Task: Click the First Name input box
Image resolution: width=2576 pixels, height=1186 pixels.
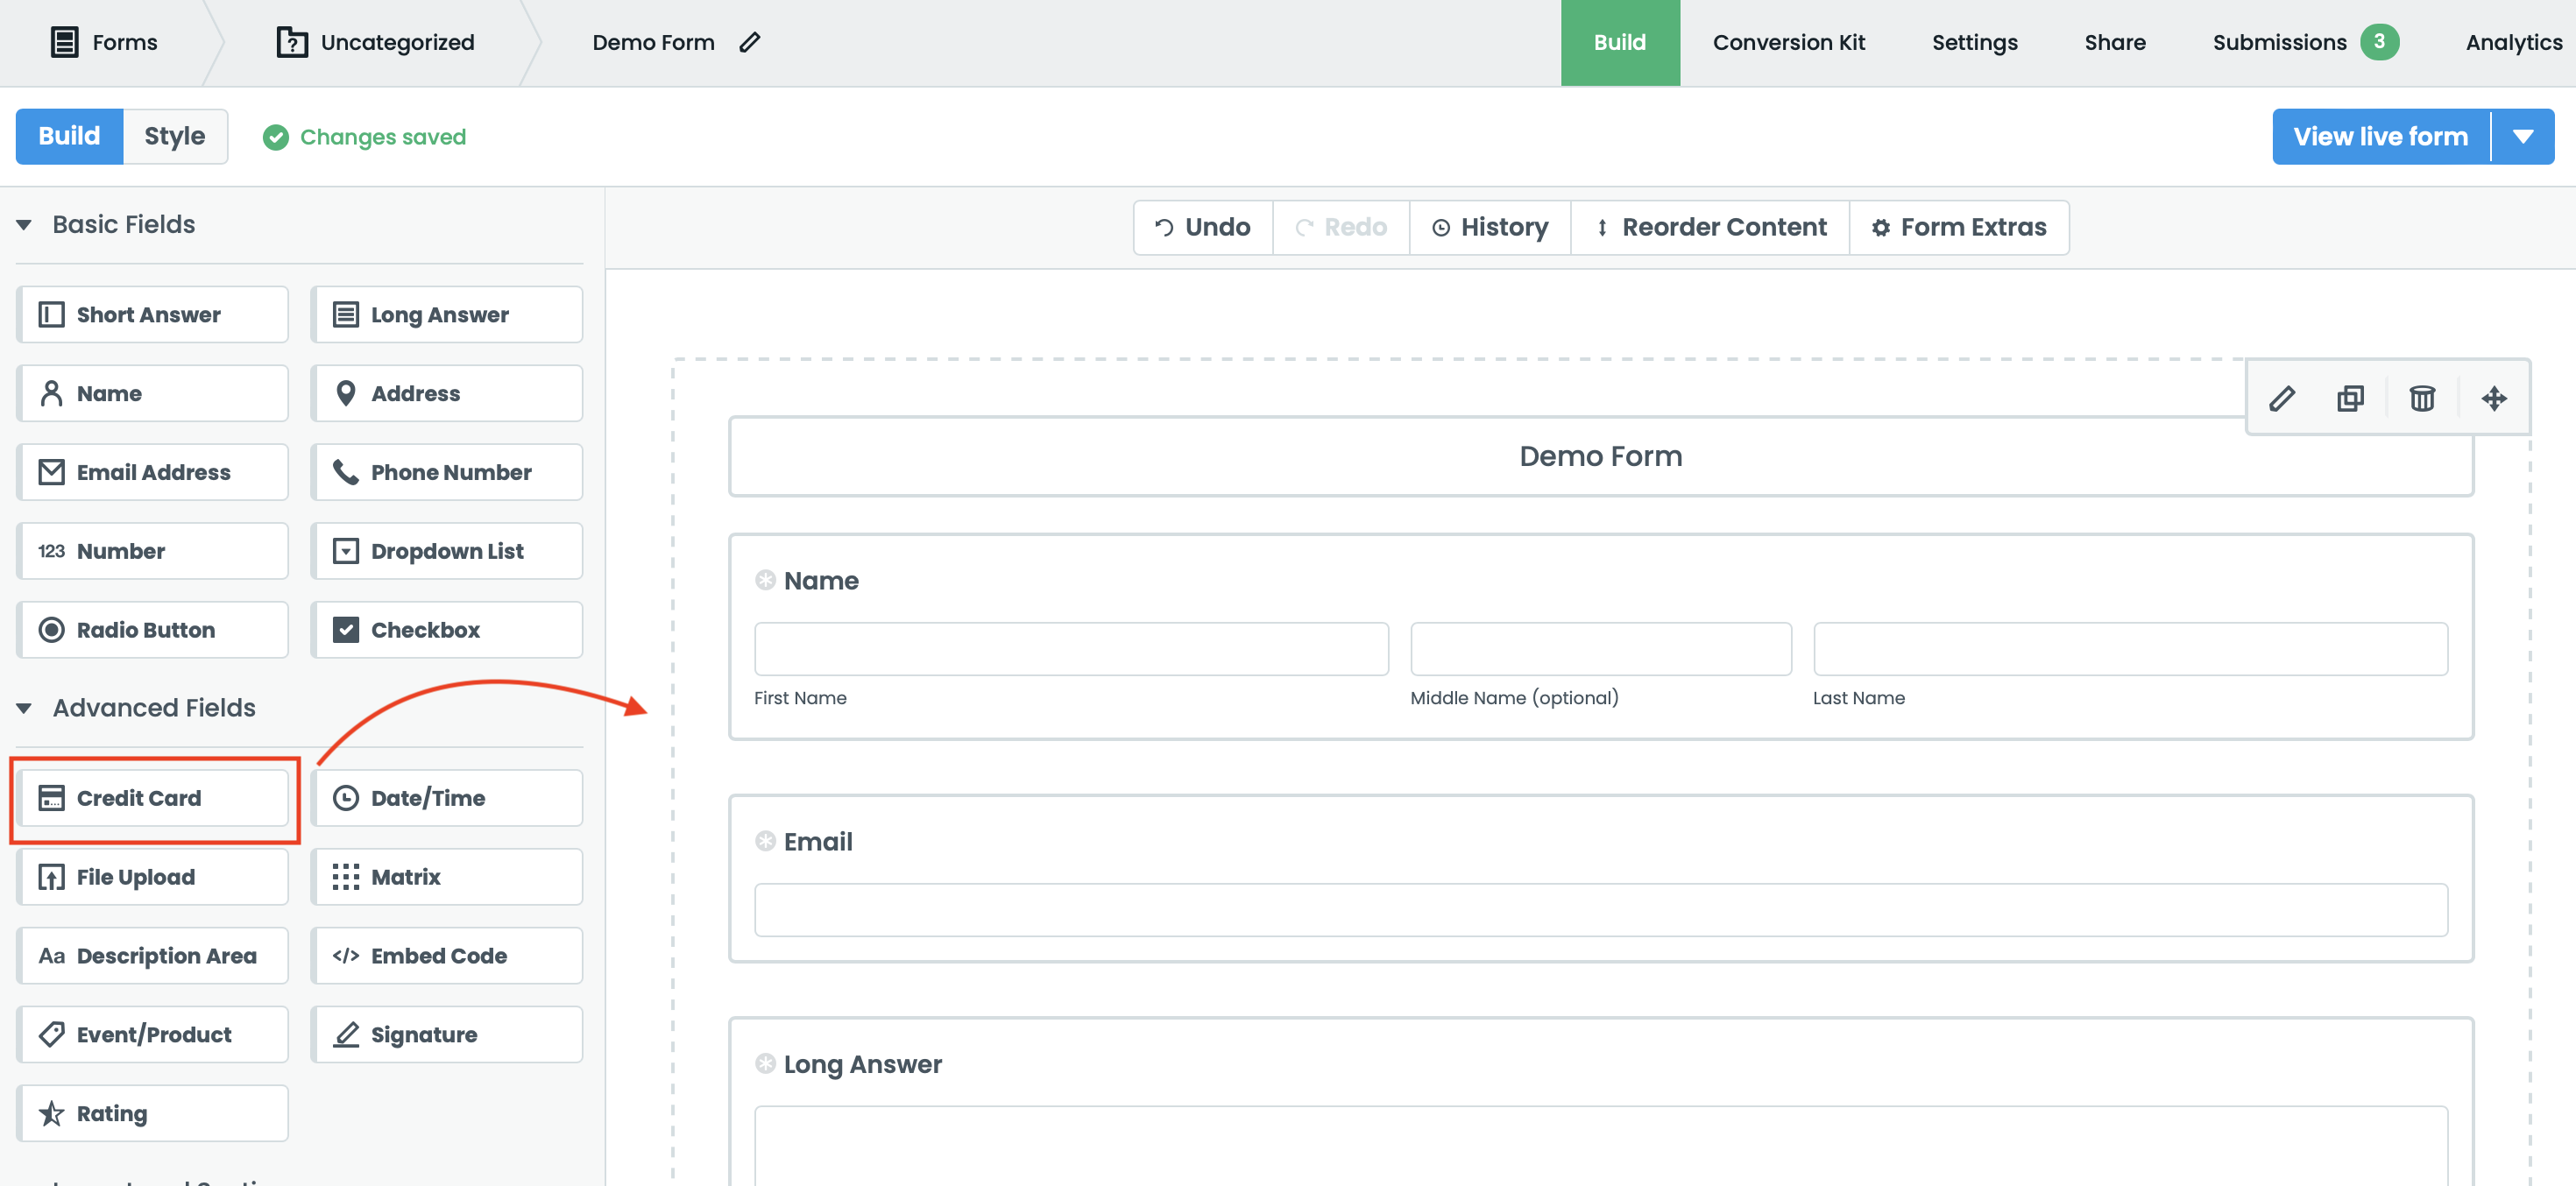Action: click(1071, 649)
